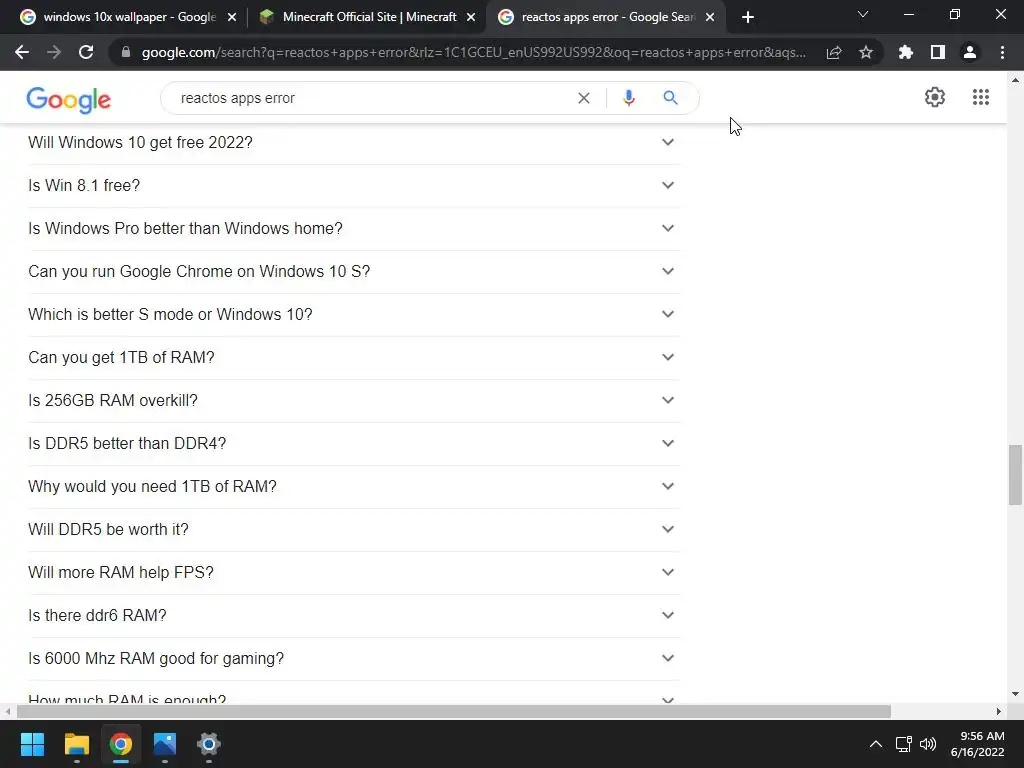Viewport: 1024px width, 768px height.
Task: Expand 'Can you get 1TB of RAM?'
Action: coord(354,358)
